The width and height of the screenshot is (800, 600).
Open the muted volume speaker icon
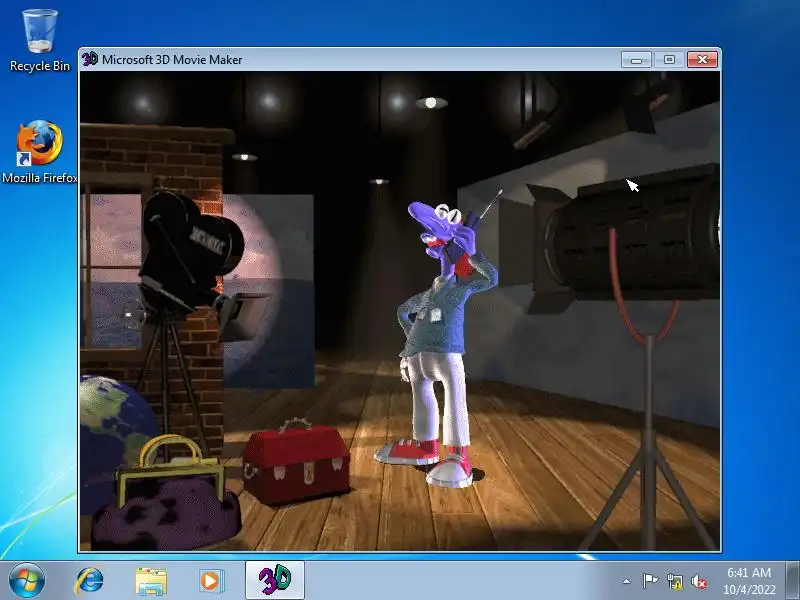point(698,581)
